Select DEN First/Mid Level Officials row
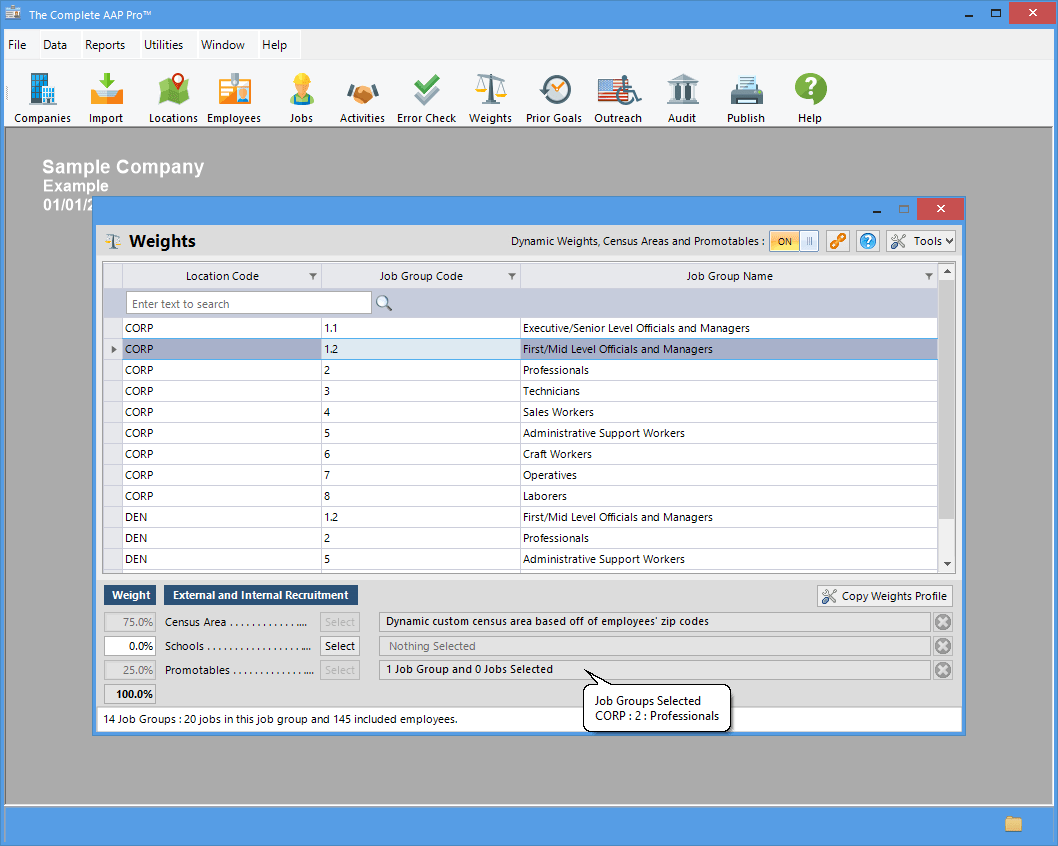Image resolution: width=1058 pixels, height=846 pixels. tap(520, 517)
